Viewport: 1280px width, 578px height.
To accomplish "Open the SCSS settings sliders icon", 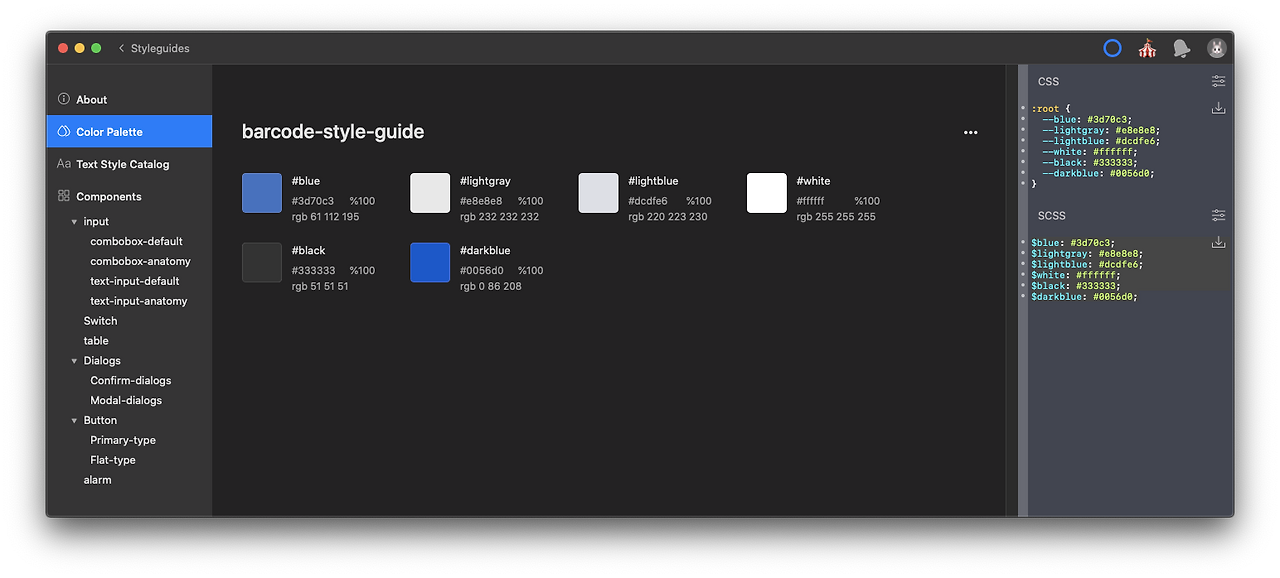I will point(1218,215).
